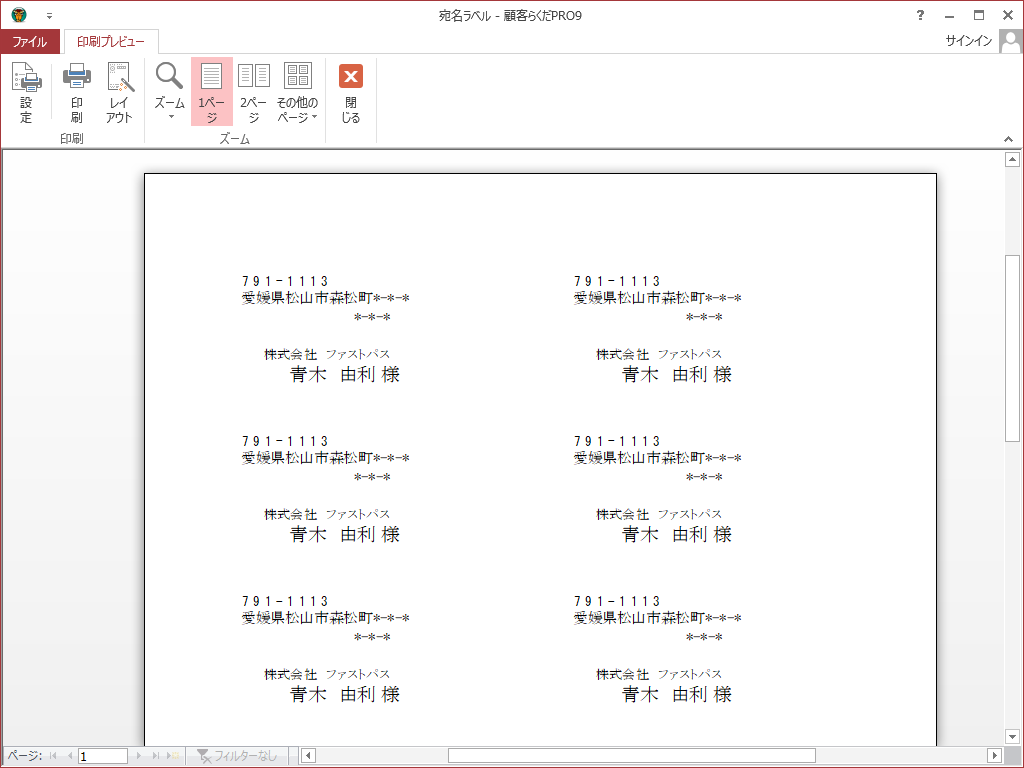The height and width of the screenshot is (768, 1024).
Task: Click the application icon in title bar
Action: point(19,14)
